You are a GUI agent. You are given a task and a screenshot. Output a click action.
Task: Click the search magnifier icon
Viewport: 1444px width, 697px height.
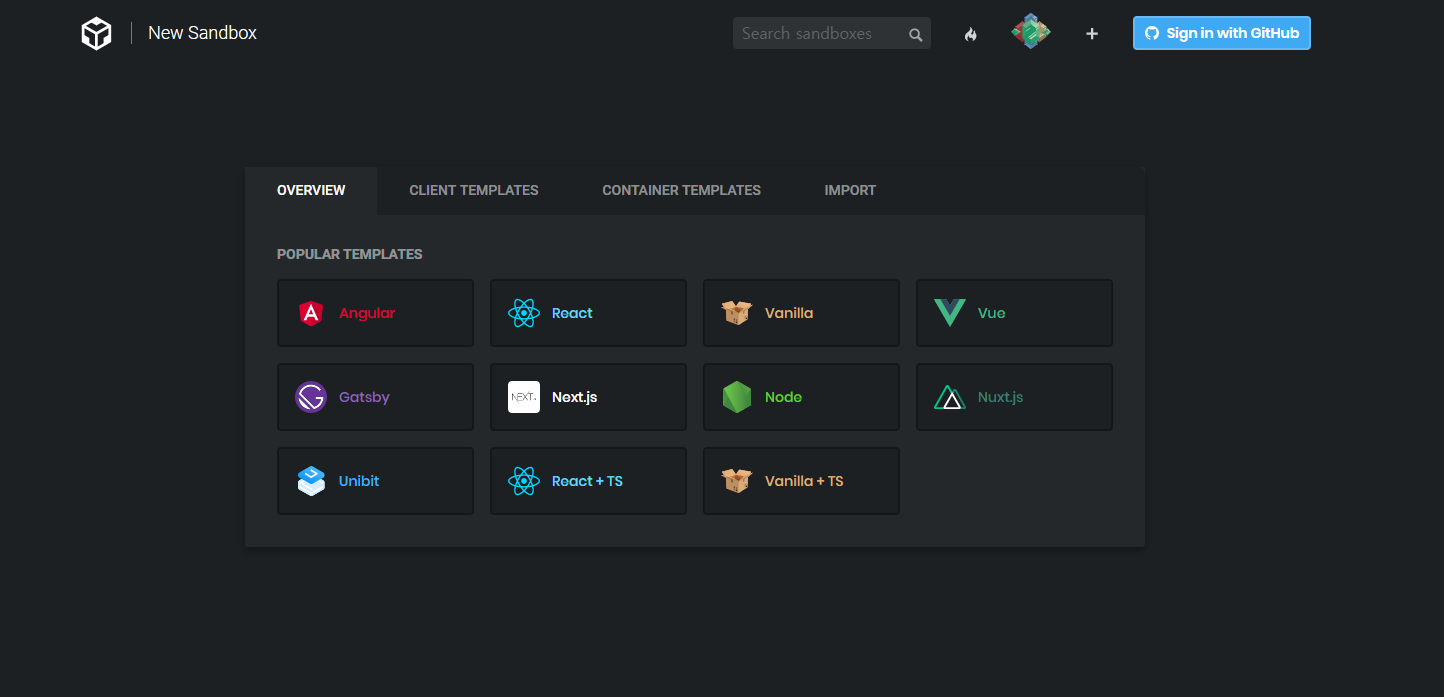(x=915, y=34)
